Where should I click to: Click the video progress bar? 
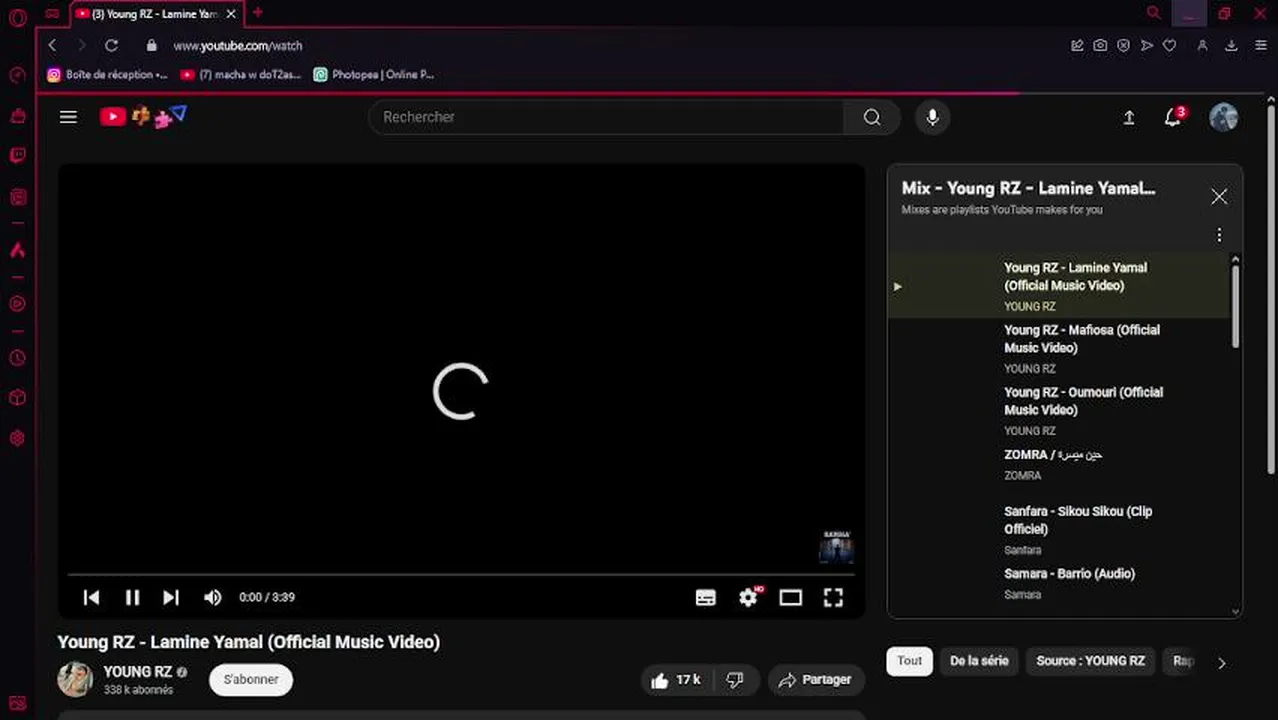coord(461,575)
